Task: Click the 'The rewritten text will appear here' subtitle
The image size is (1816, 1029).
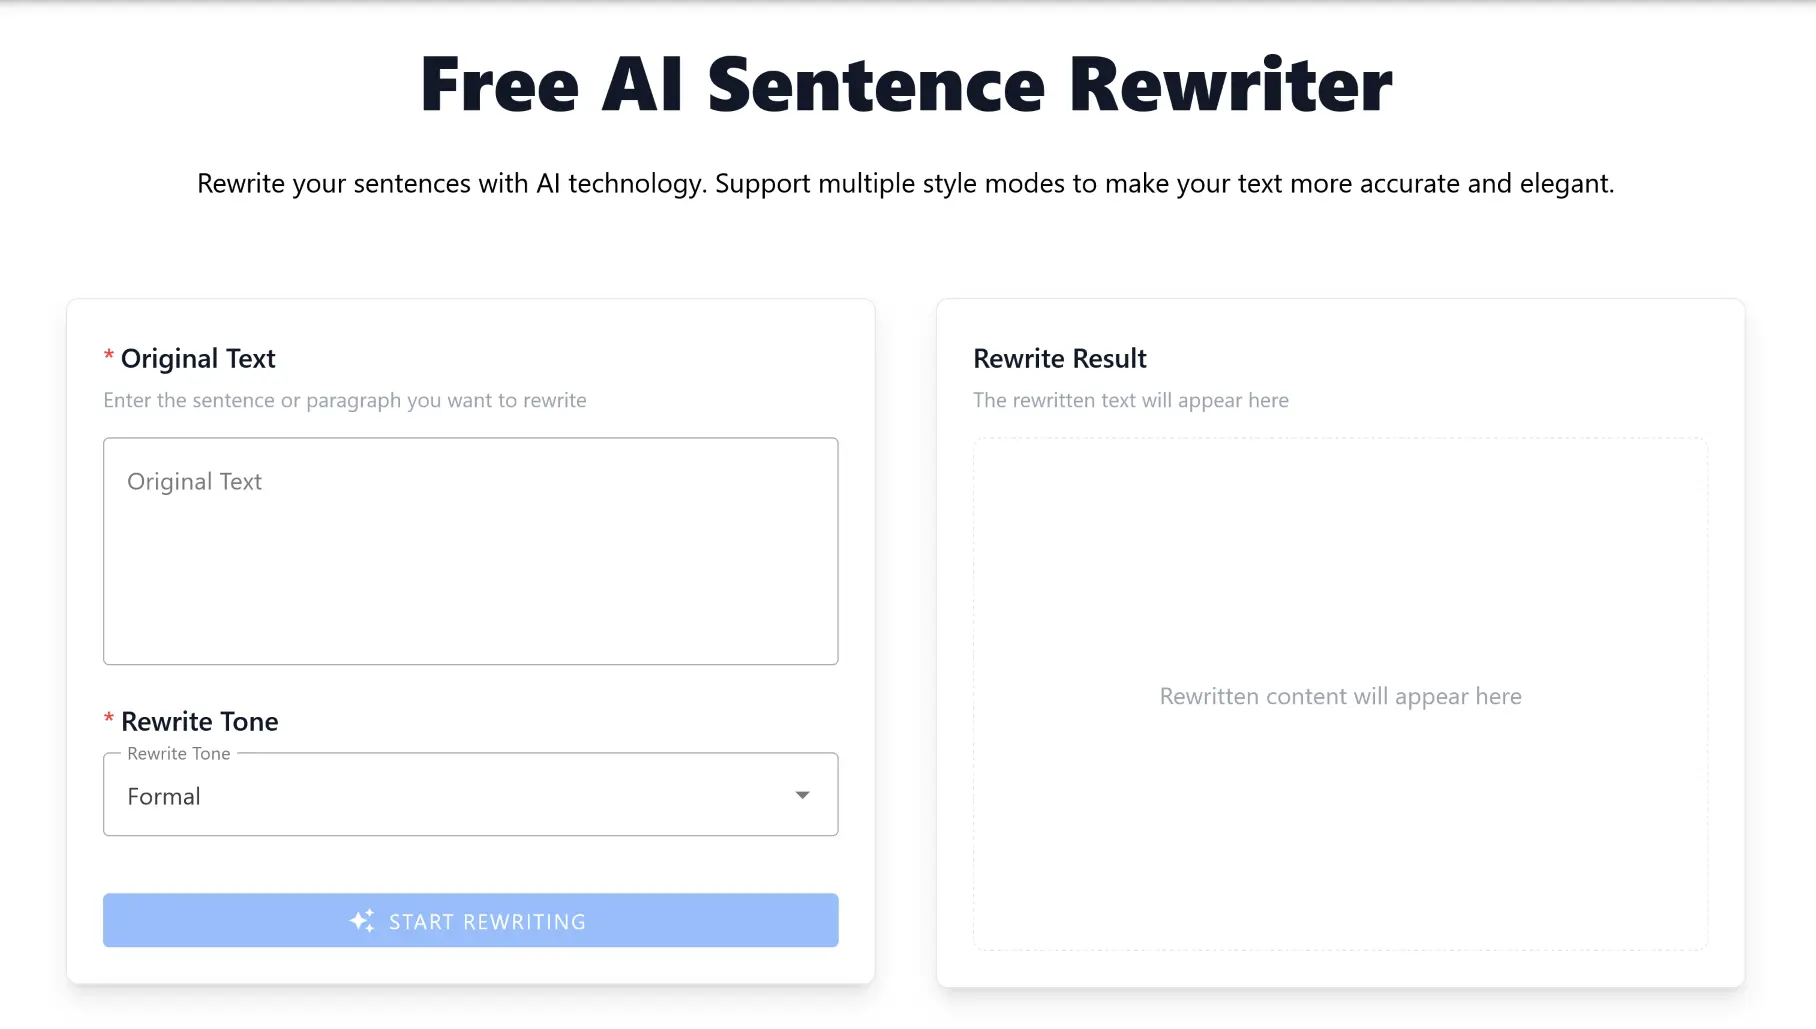Action: (x=1131, y=400)
